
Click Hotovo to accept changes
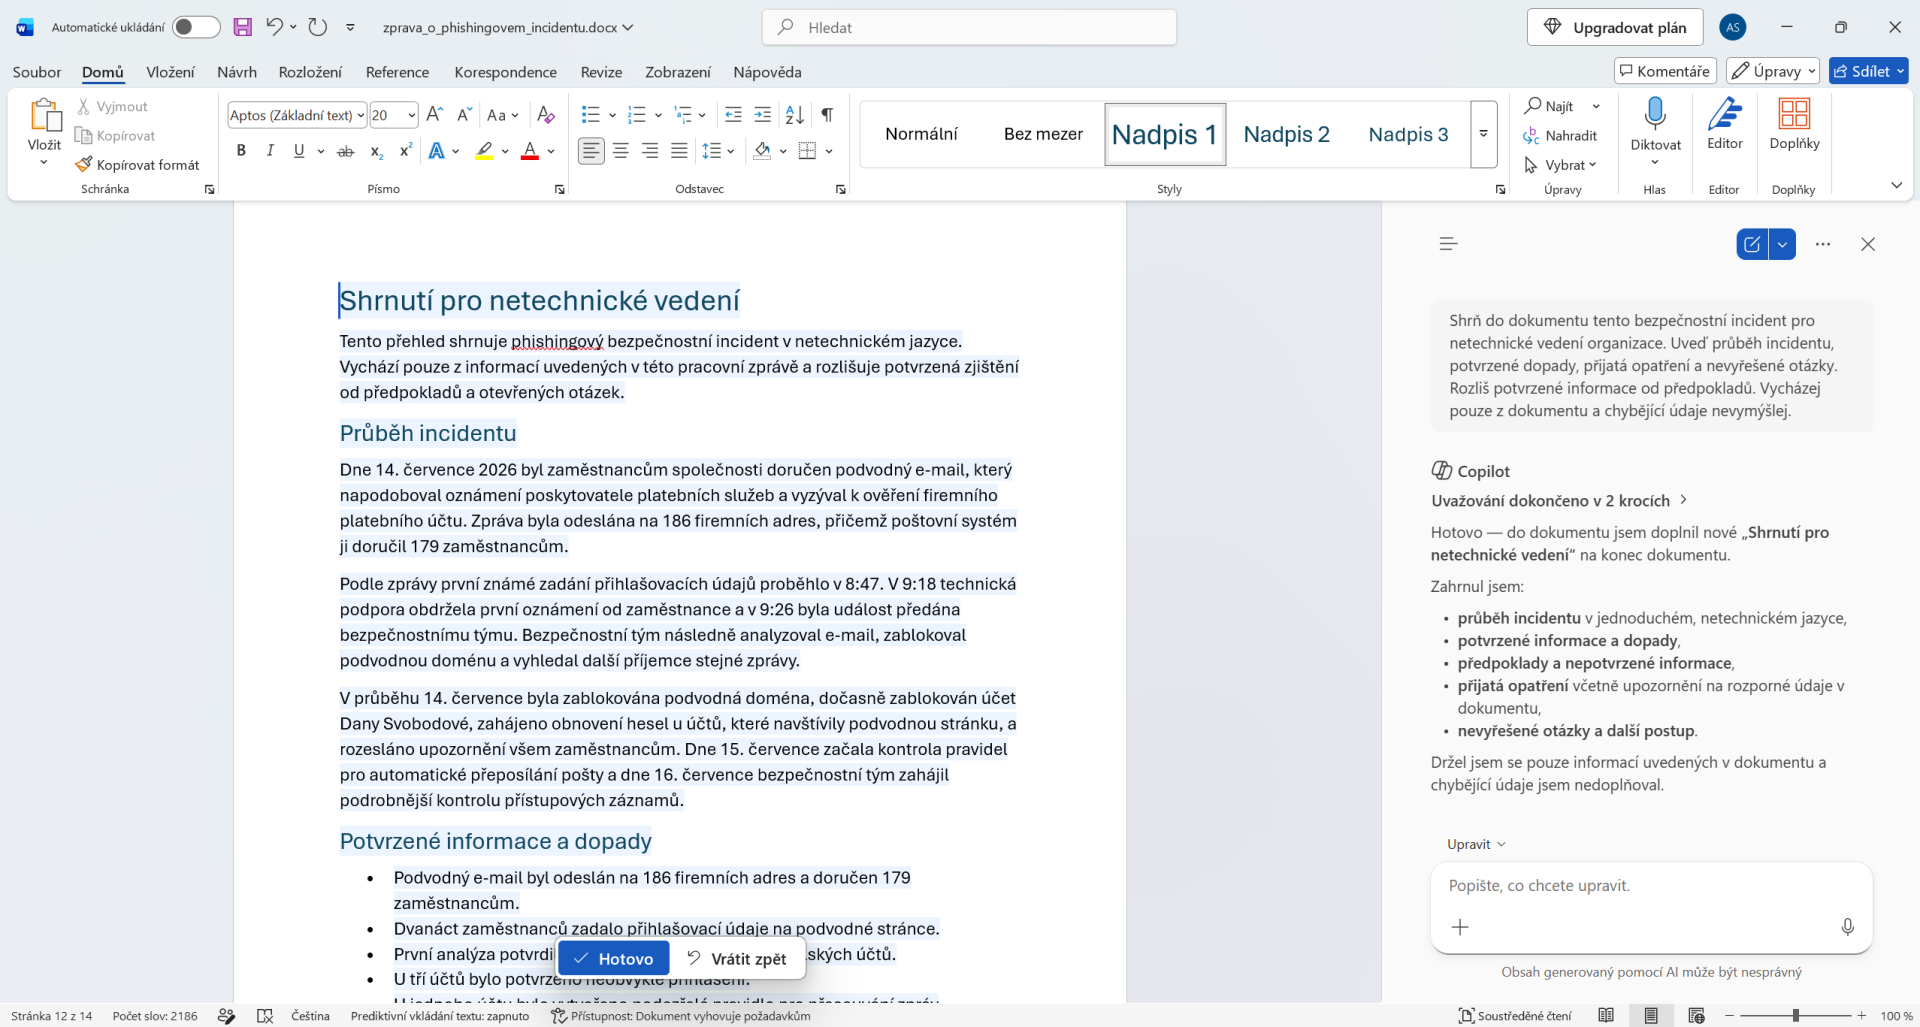coord(614,958)
